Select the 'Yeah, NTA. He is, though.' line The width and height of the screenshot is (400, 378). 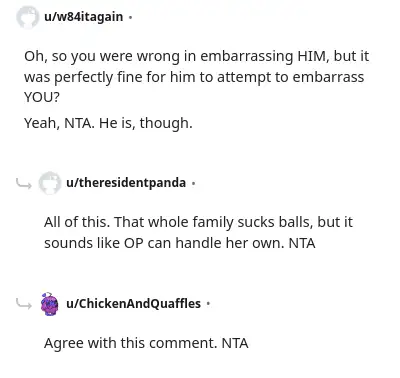(x=108, y=123)
